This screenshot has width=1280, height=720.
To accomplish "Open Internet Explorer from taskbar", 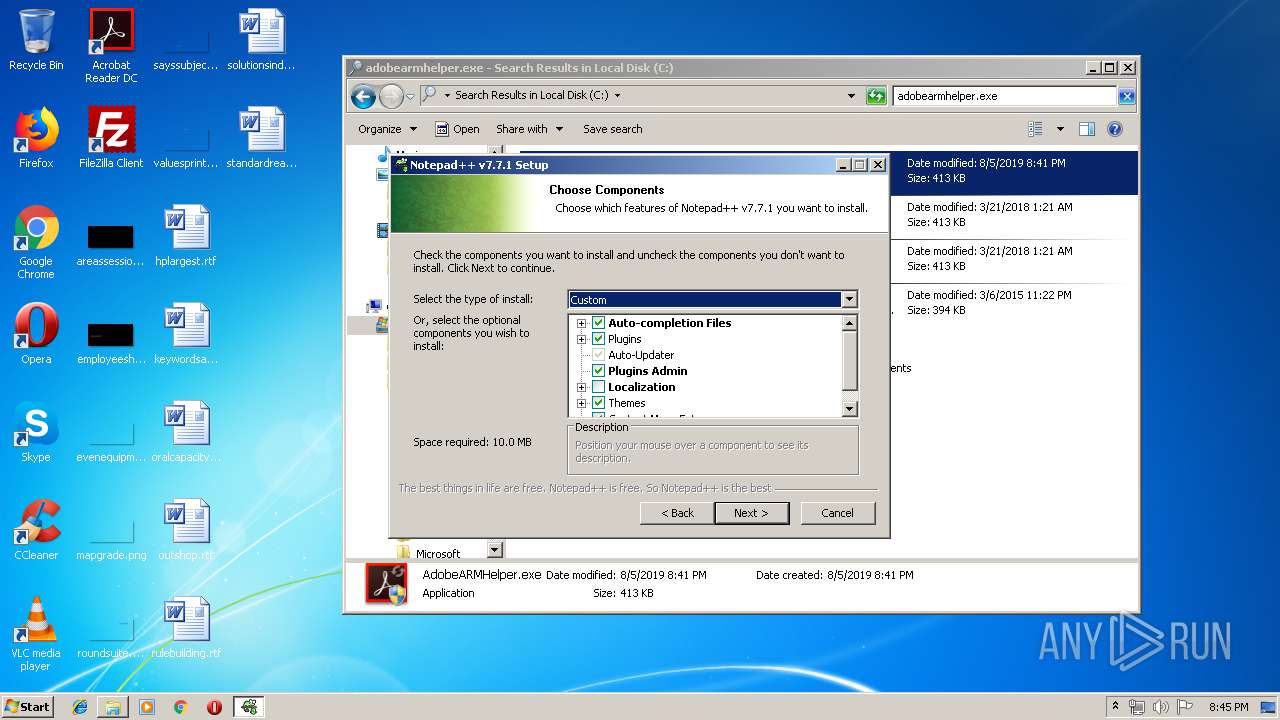I will click(80, 707).
